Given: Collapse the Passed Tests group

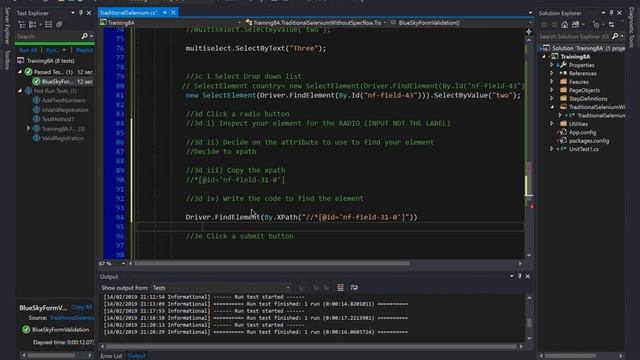Looking at the screenshot, I should [x=20, y=72].
